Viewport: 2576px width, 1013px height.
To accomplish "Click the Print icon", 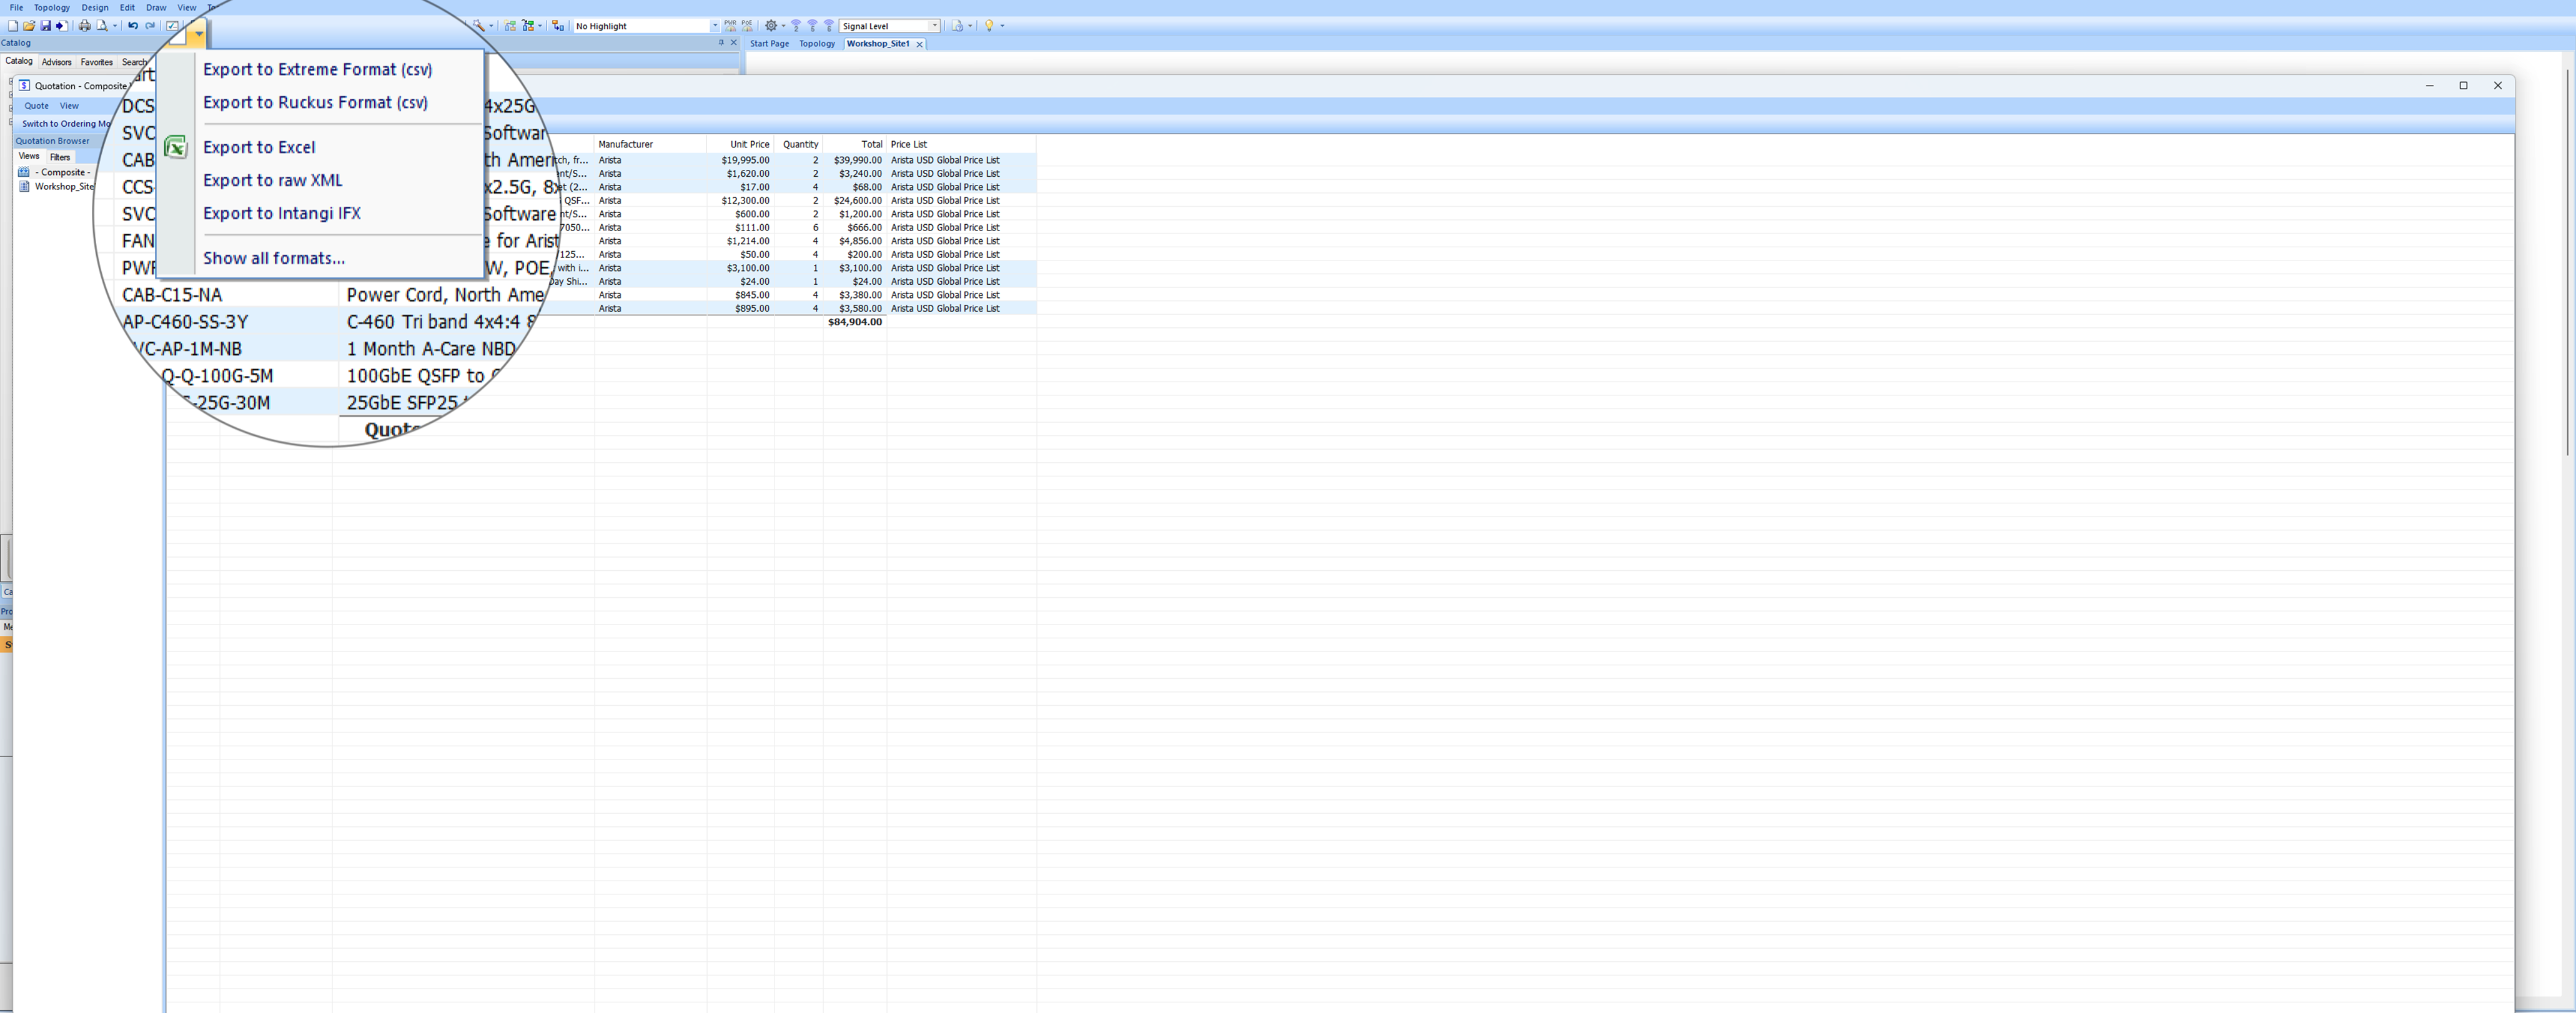I will (84, 26).
